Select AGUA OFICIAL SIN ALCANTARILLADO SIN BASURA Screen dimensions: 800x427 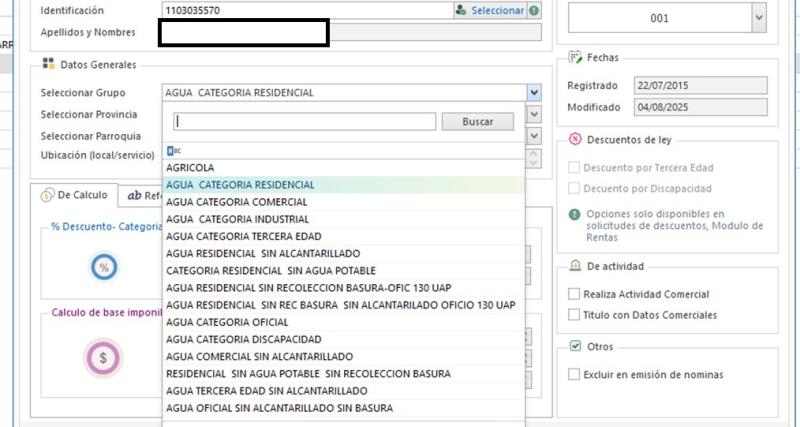coord(343,408)
